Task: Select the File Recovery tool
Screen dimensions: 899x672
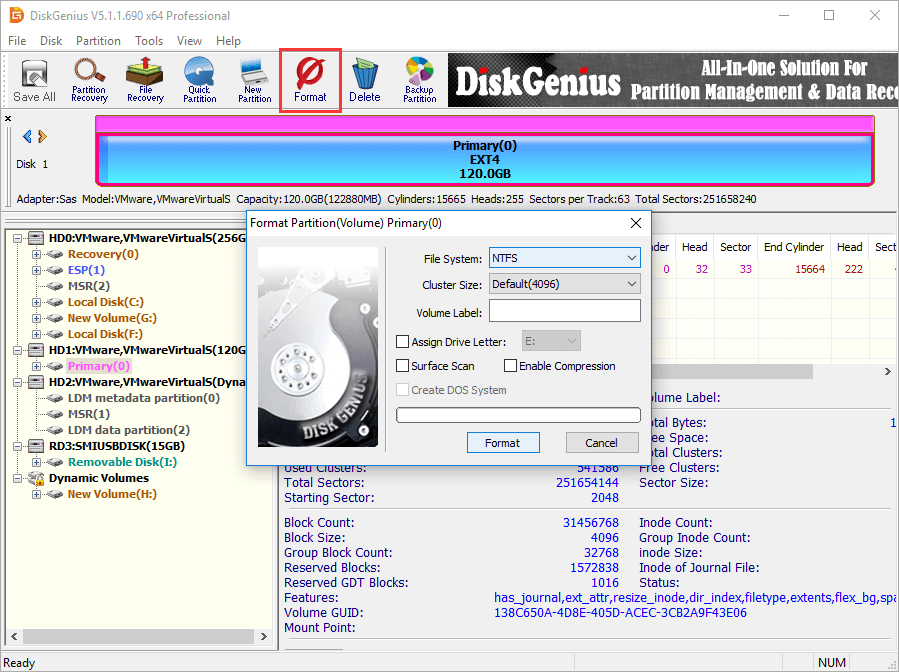Action: point(144,80)
